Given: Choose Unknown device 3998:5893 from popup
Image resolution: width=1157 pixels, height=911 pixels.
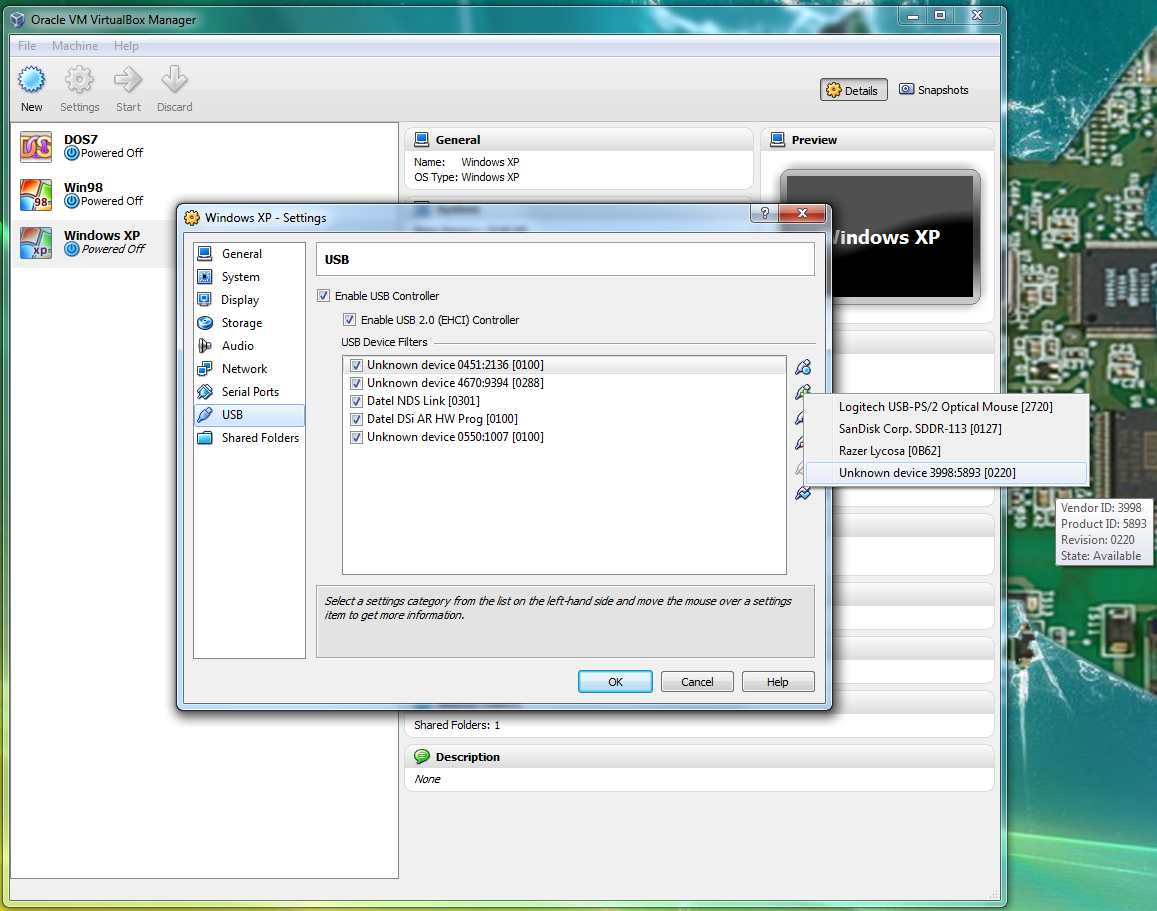Looking at the screenshot, I should pos(946,473).
